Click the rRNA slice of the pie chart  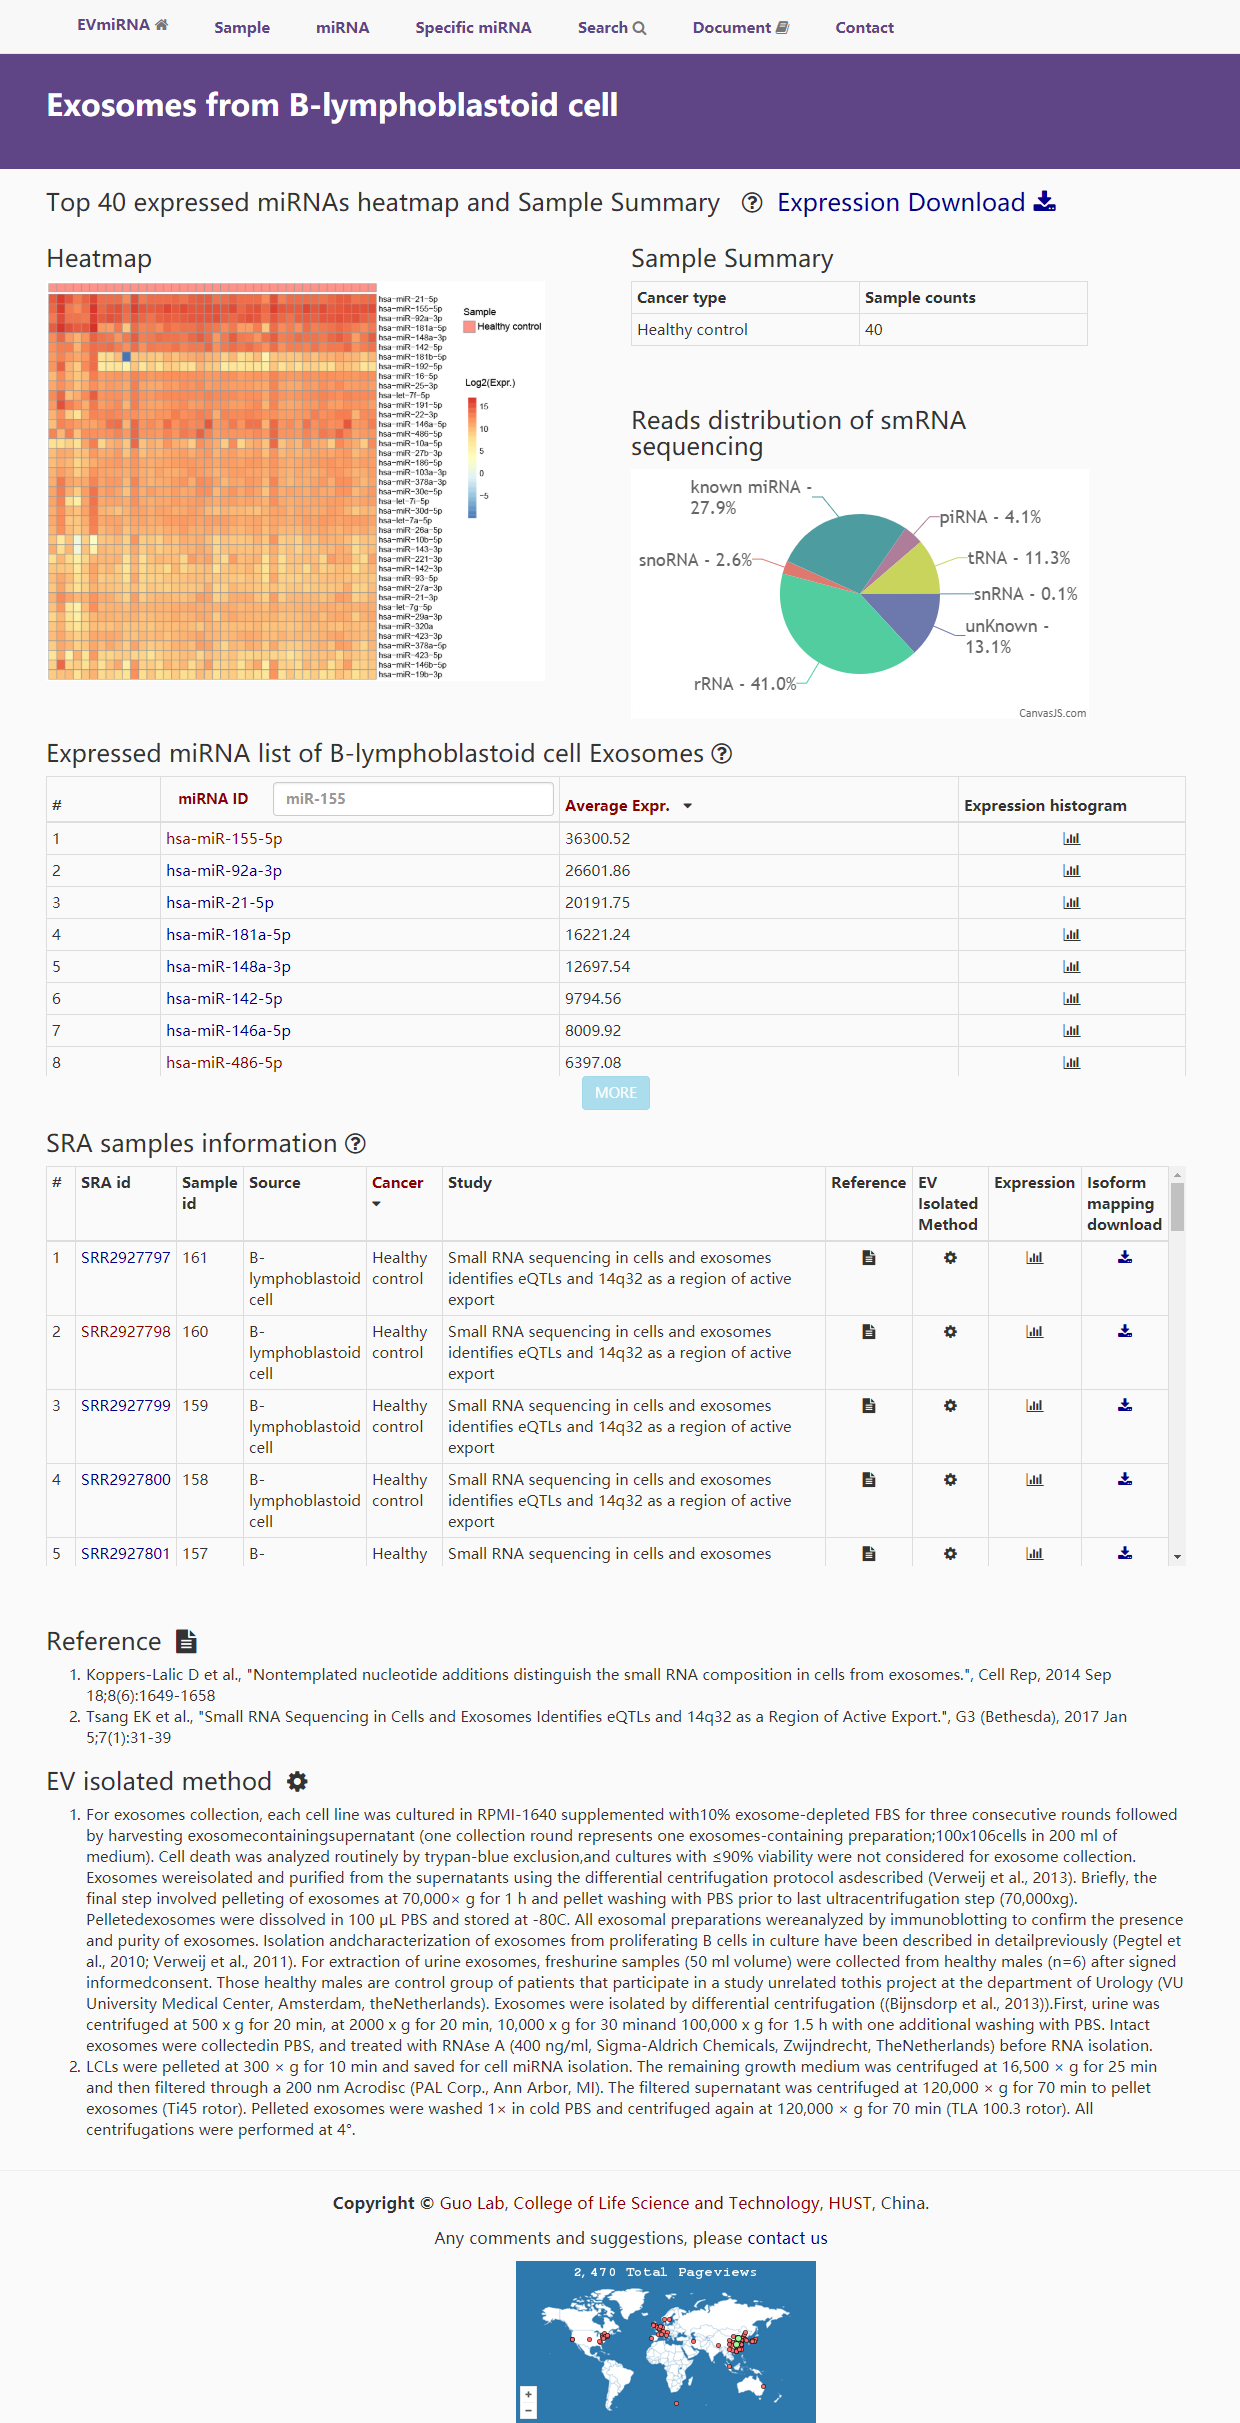point(845,630)
